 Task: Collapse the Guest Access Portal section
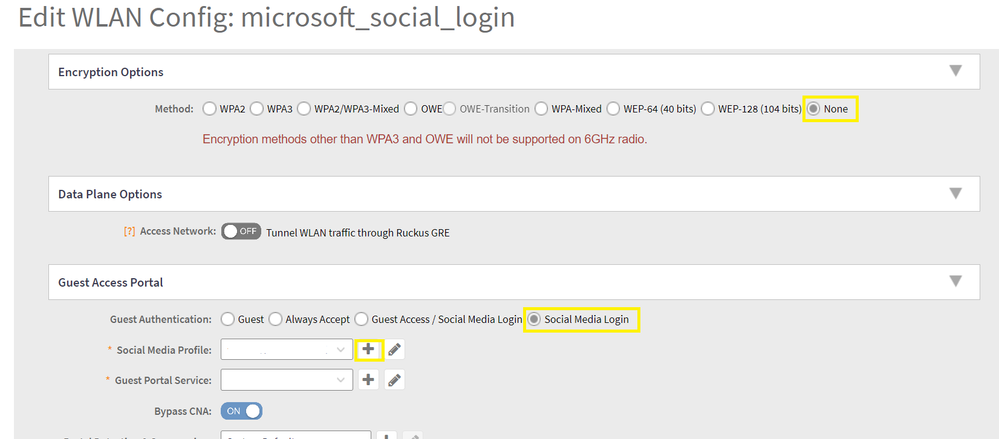[x=955, y=281]
